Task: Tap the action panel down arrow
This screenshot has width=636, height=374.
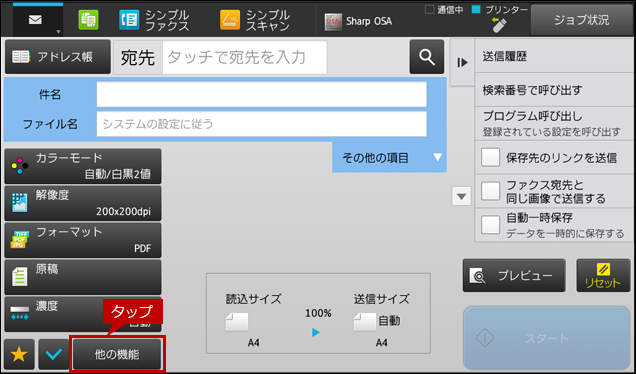Action: (x=461, y=196)
